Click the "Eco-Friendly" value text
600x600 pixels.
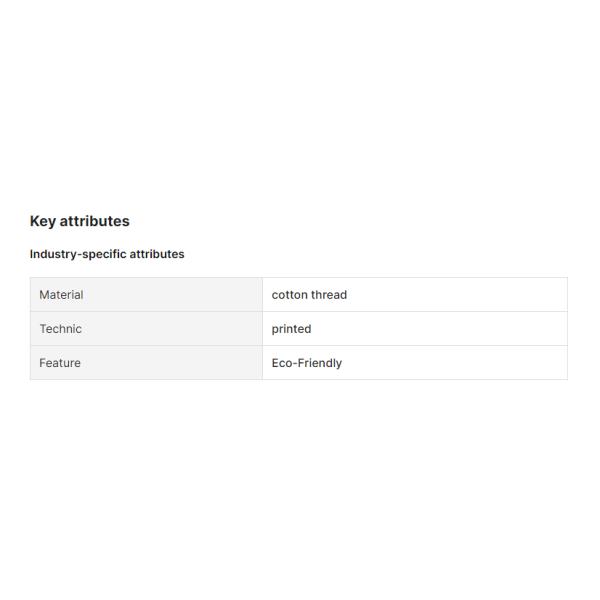click(x=307, y=363)
